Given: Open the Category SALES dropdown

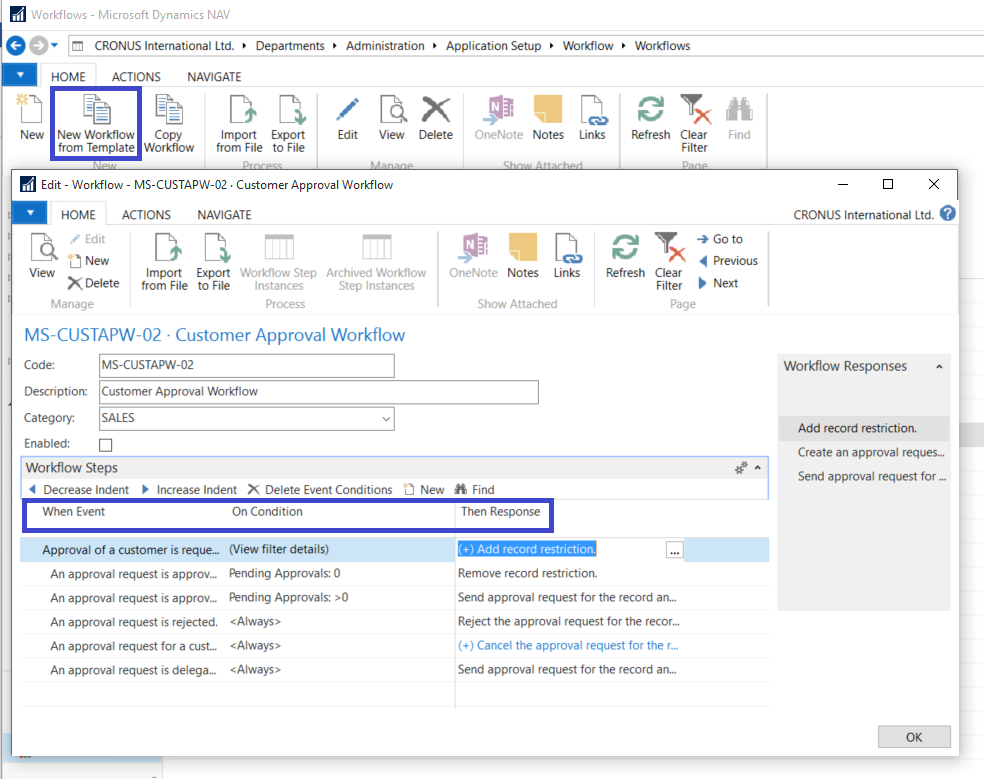Looking at the screenshot, I should coord(385,419).
